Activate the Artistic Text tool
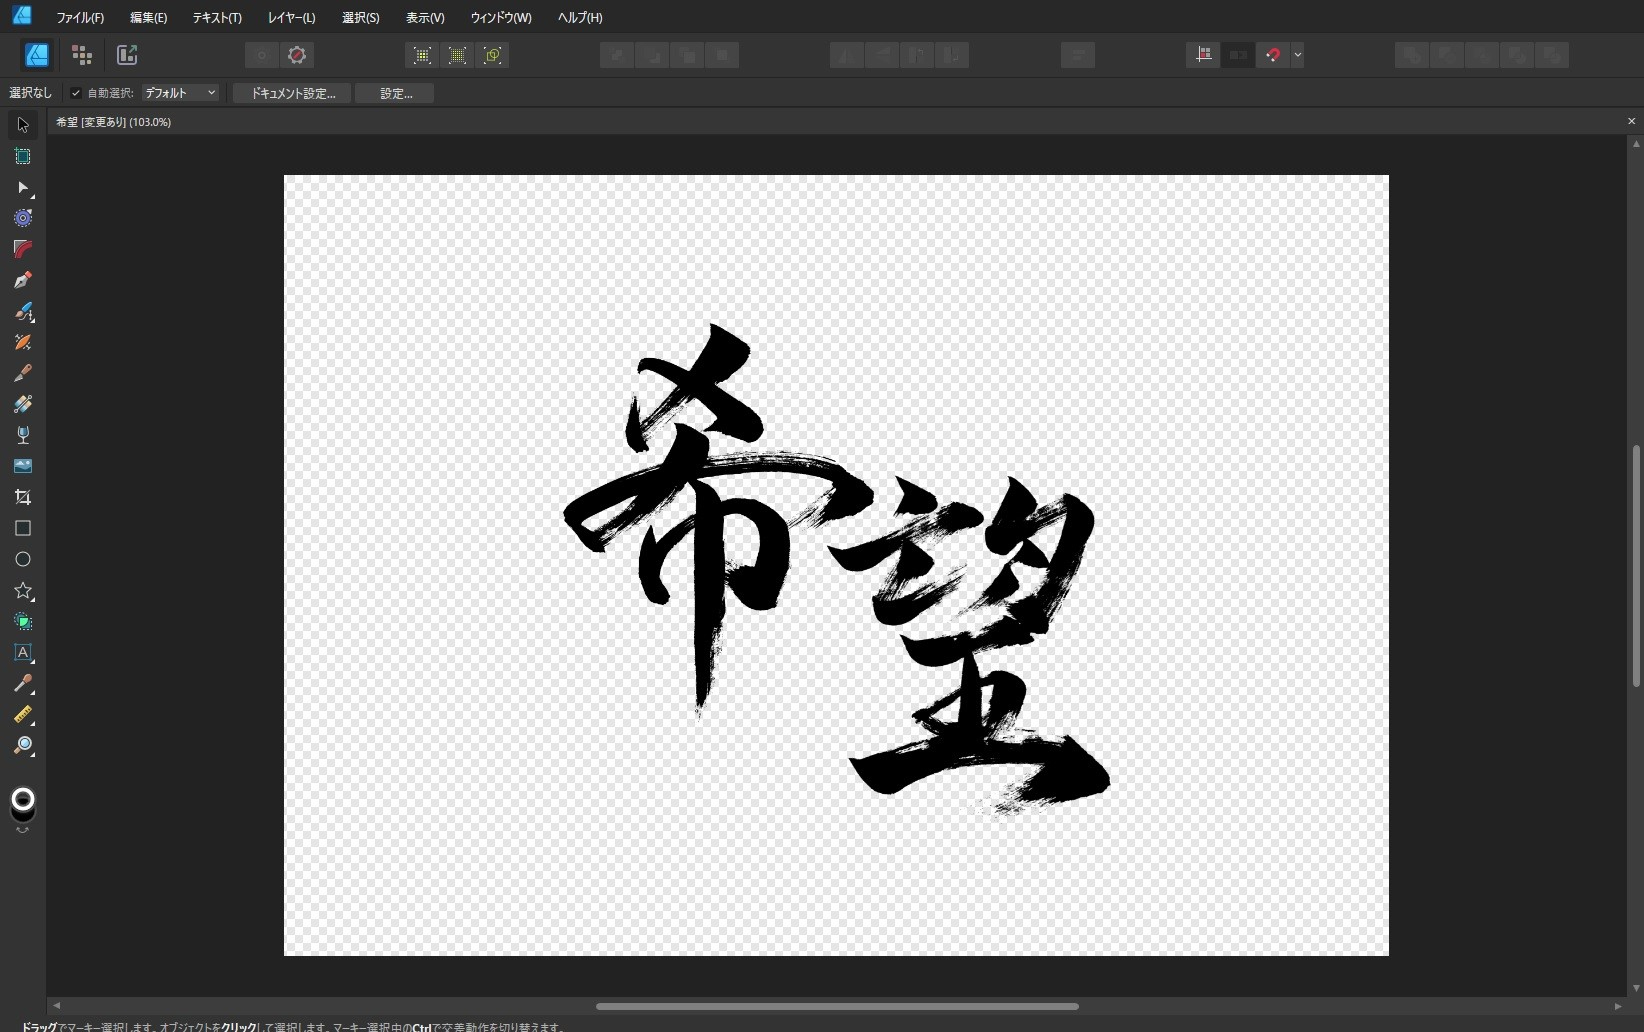 23,654
